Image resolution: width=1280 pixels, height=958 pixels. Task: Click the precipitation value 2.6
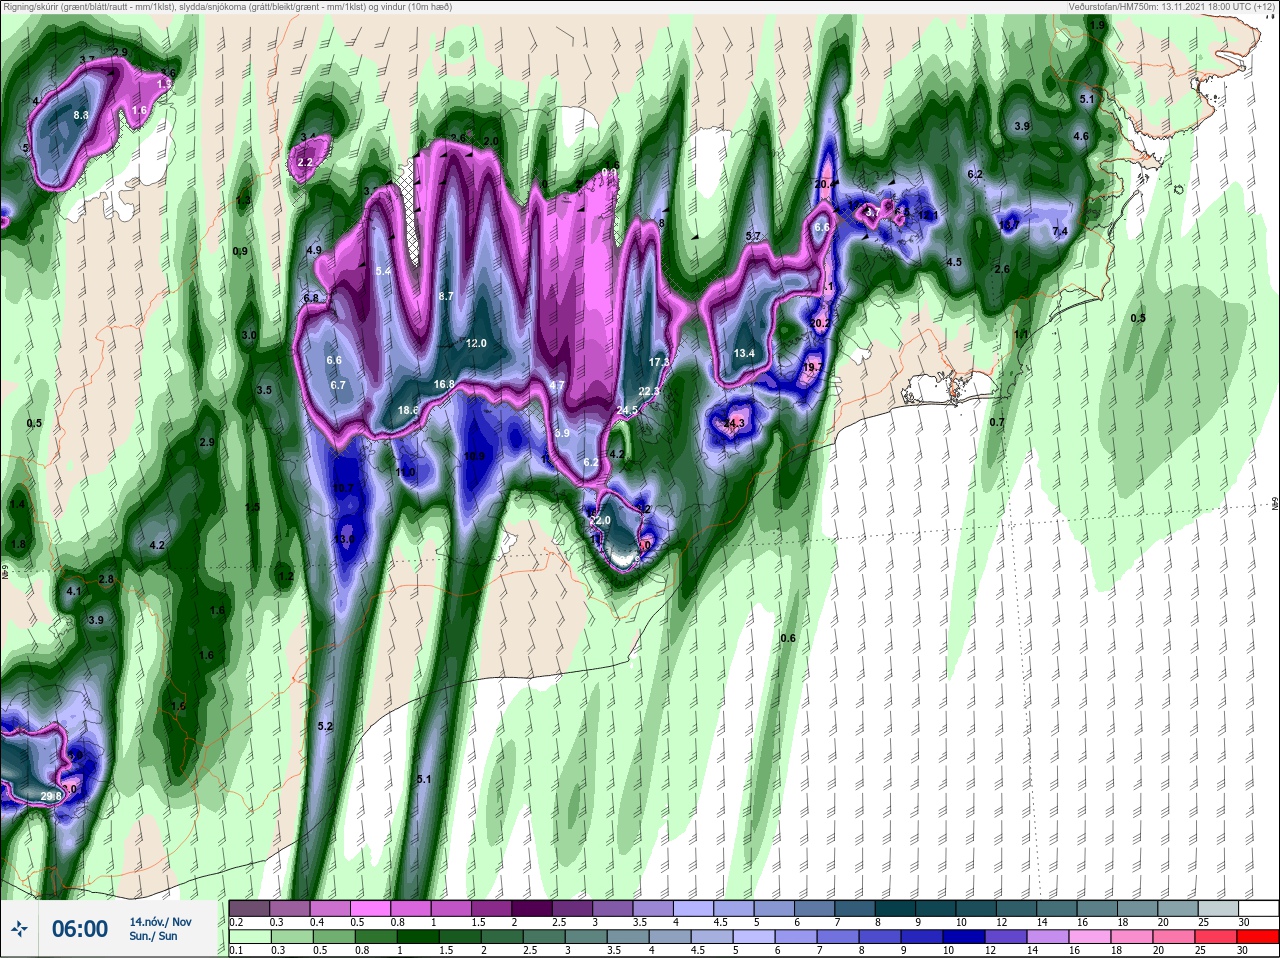coord(1003,269)
